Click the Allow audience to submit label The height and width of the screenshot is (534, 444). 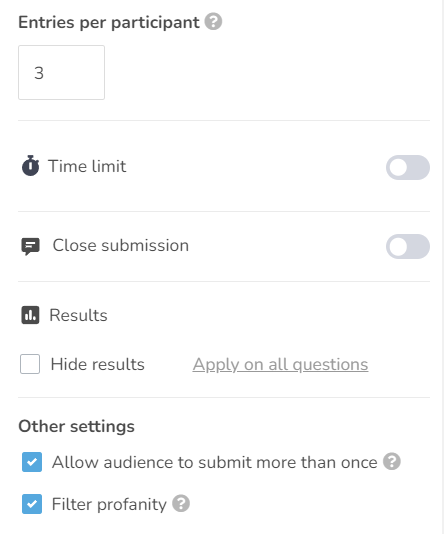point(215,462)
